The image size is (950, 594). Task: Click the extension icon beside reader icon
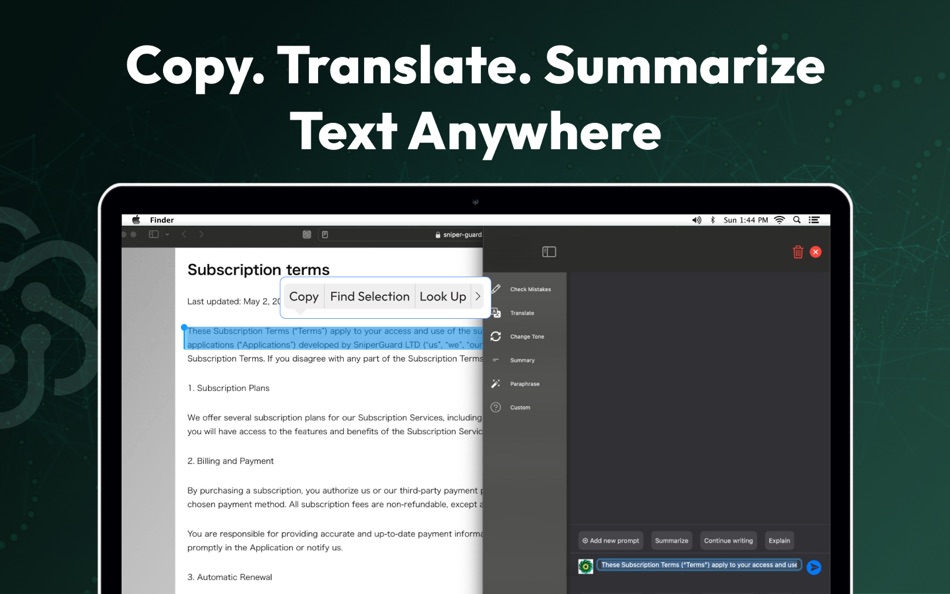click(x=307, y=235)
